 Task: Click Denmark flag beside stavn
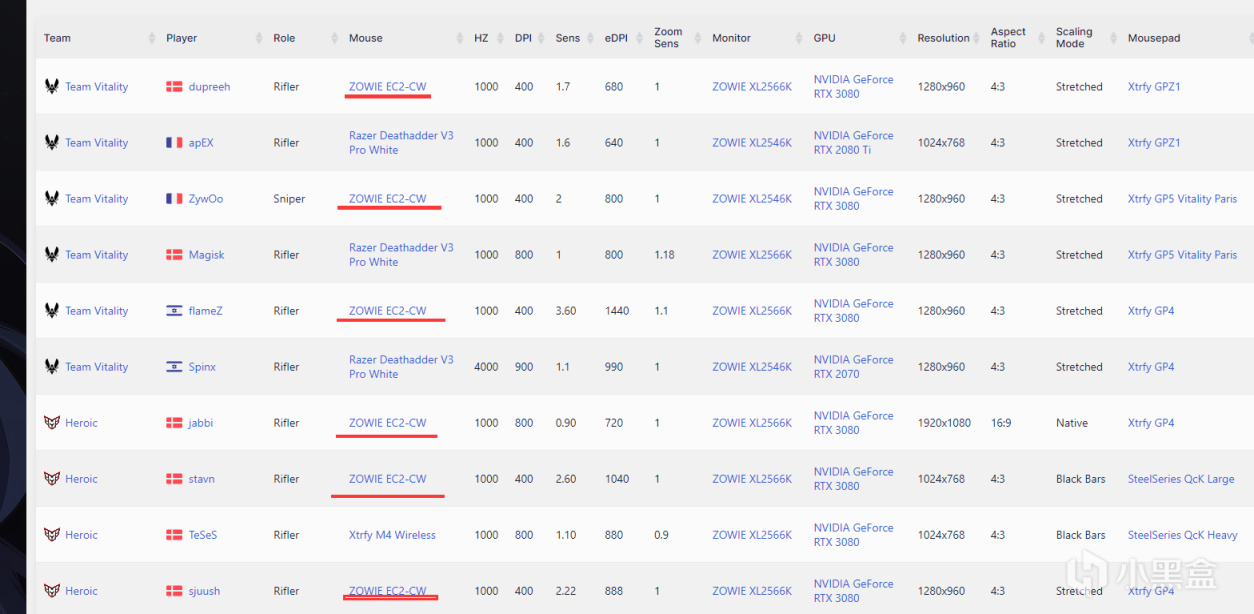point(174,479)
